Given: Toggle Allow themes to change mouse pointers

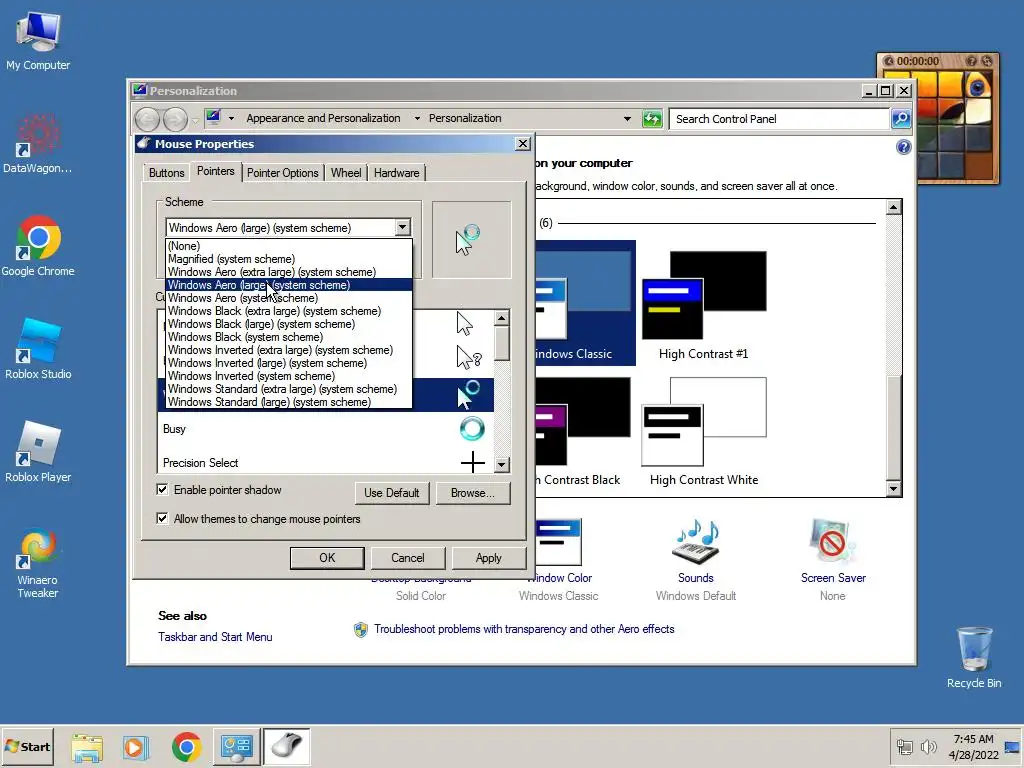Looking at the screenshot, I should click(162, 519).
